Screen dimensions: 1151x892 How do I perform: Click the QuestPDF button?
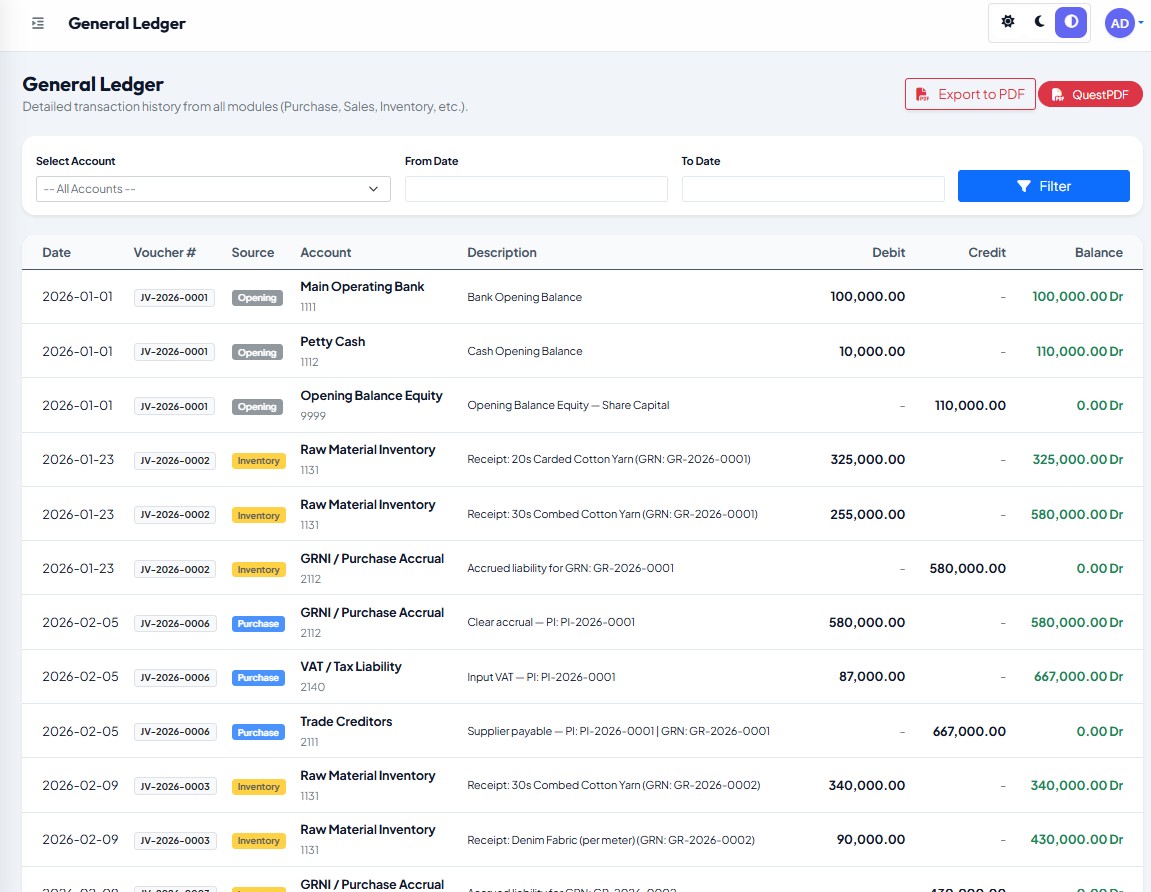coord(1090,94)
